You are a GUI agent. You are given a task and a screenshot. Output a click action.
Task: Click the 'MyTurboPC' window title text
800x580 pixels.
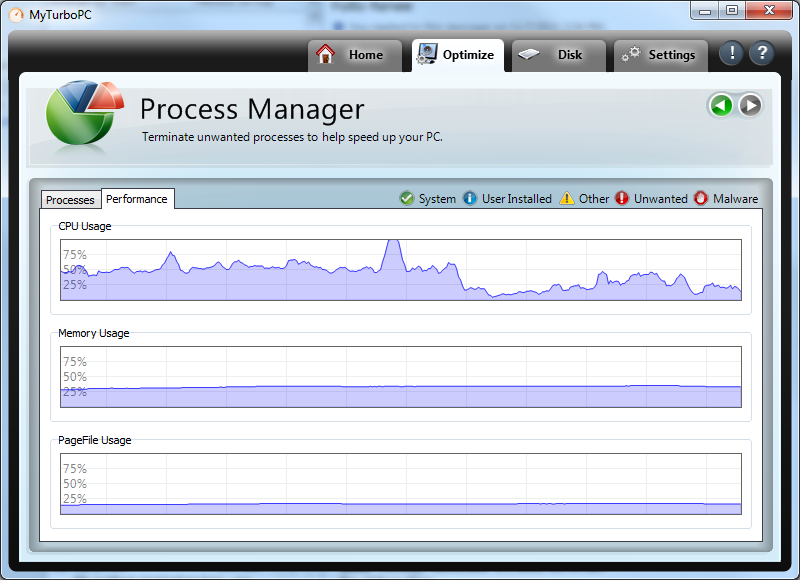(x=60, y=15)
